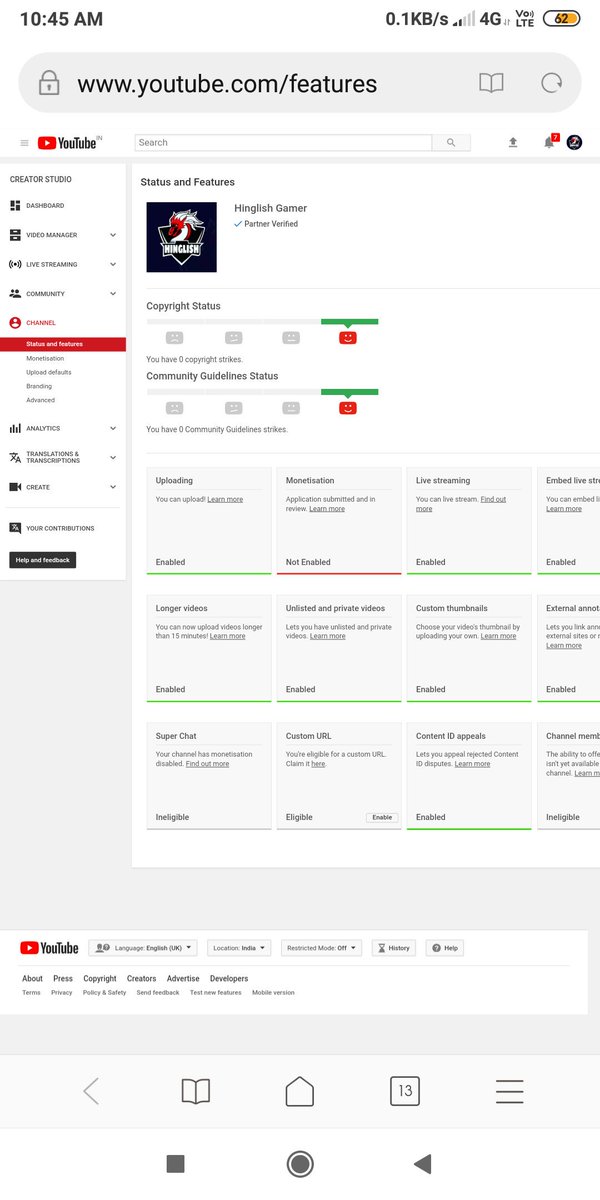Click the Test new features footer link

tap(216, 993)
